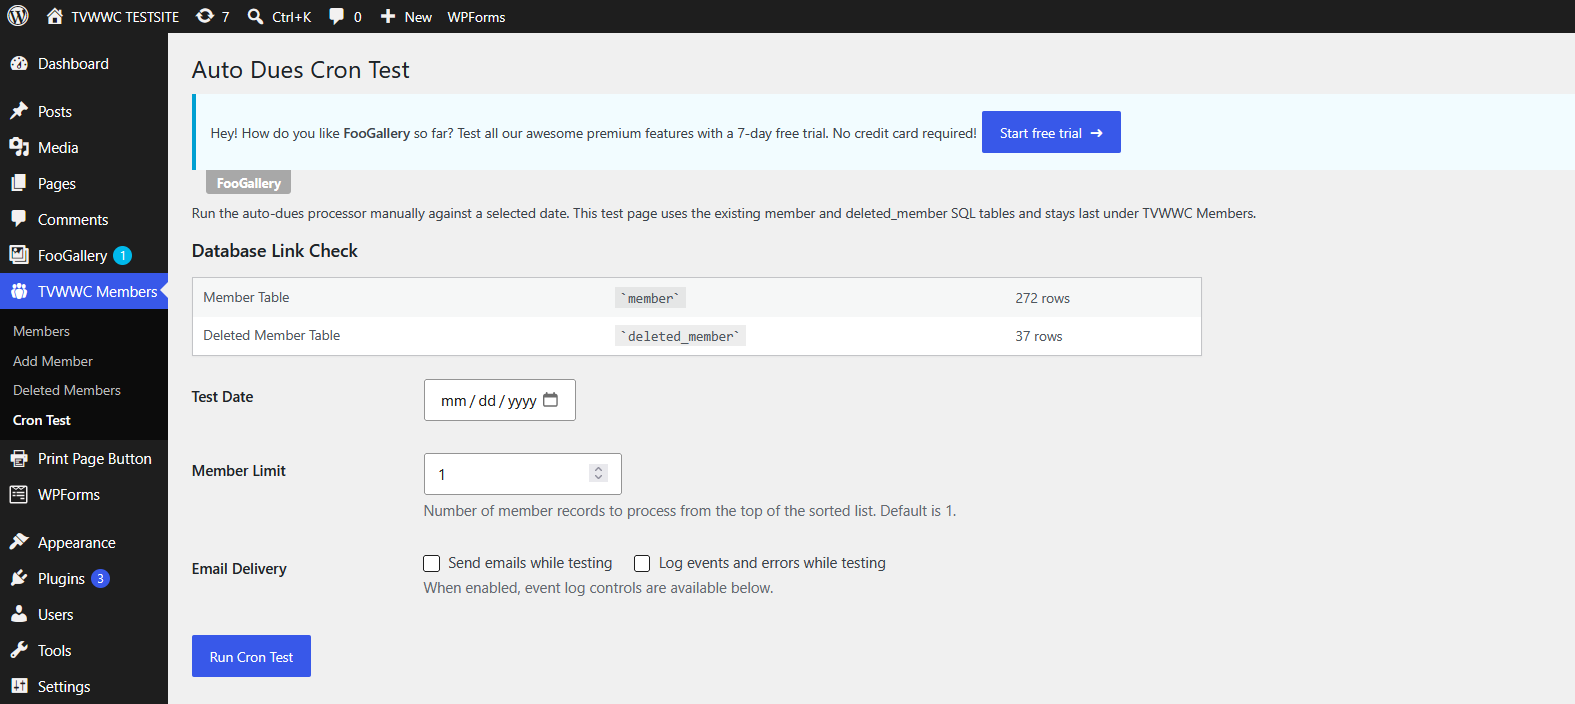
Task: Click the Member Limit spinner arrows
Action: tap(598, 473)
